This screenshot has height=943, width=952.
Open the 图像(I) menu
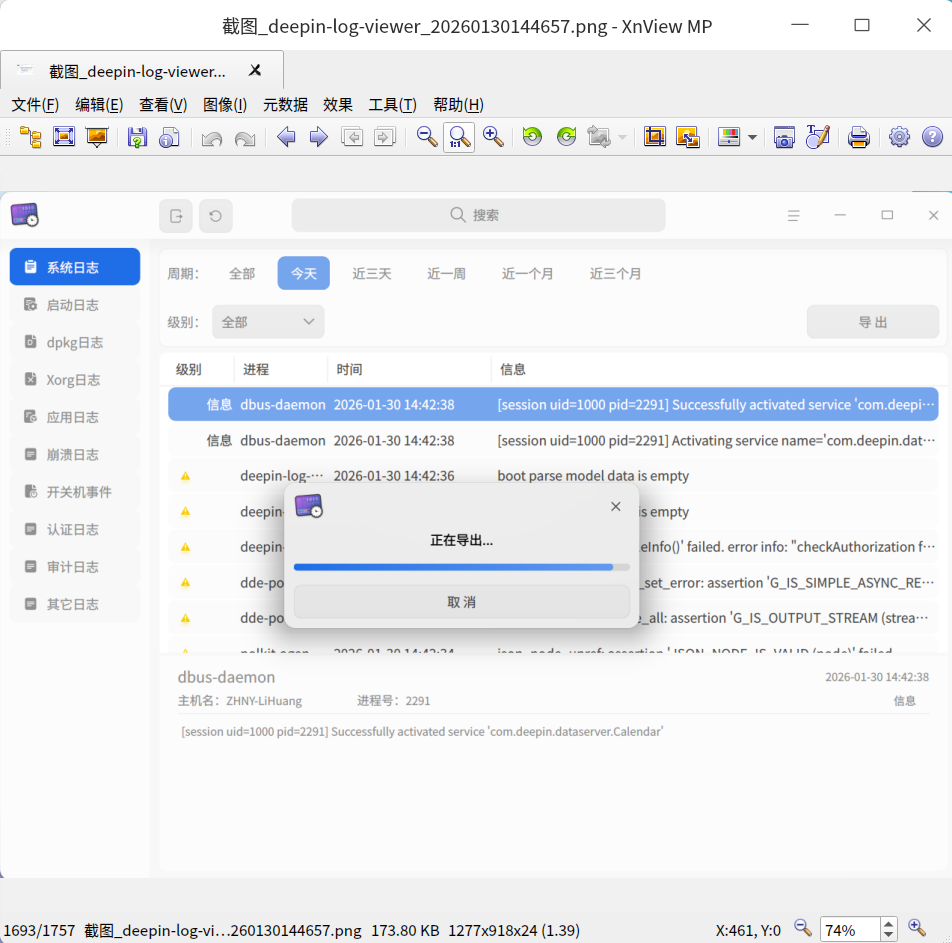(x=225, y=104)
